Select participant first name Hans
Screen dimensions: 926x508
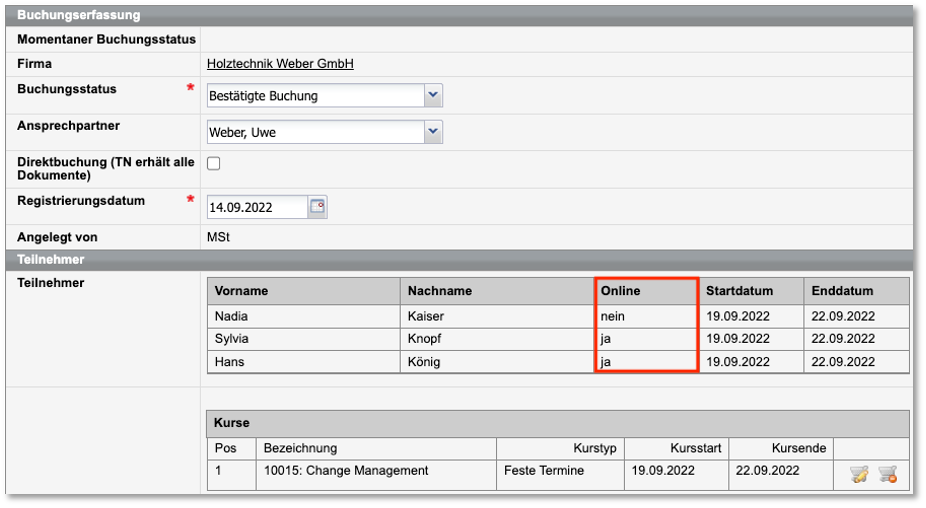click(x=229, y=362)
